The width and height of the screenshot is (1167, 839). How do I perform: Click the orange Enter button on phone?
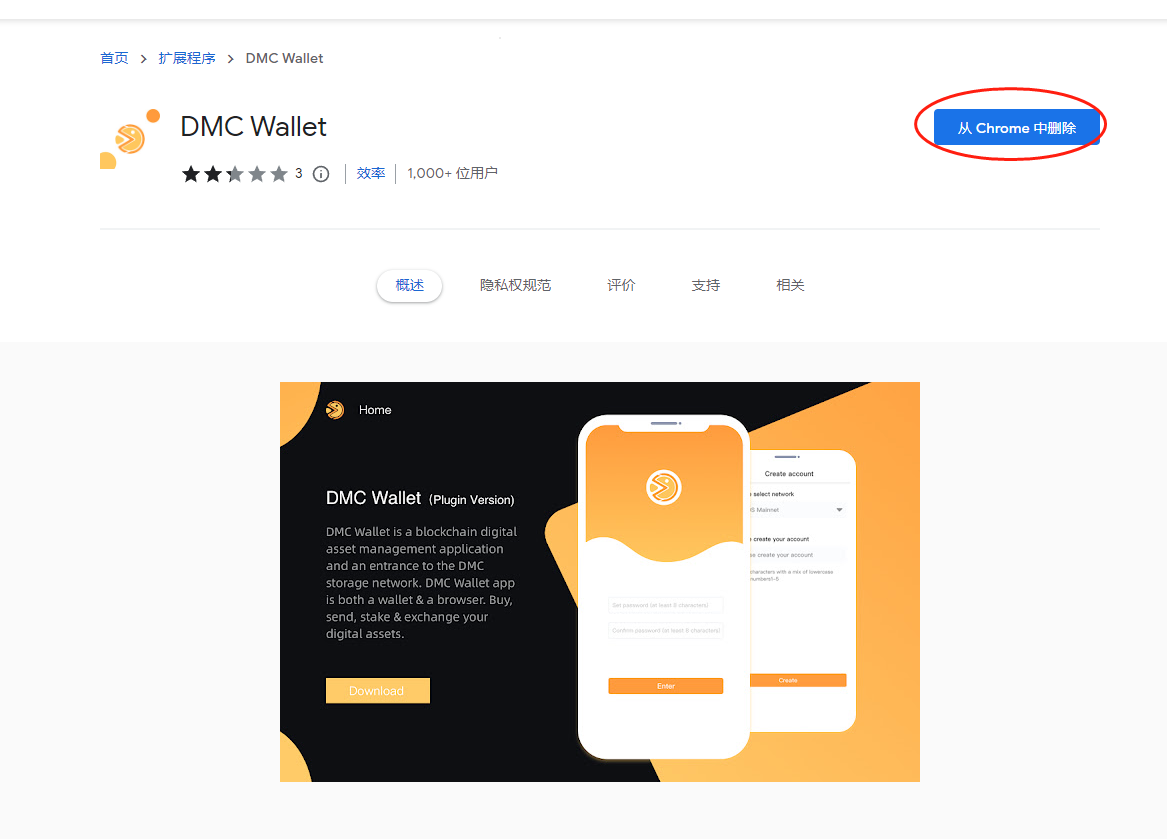pos(665,686)
